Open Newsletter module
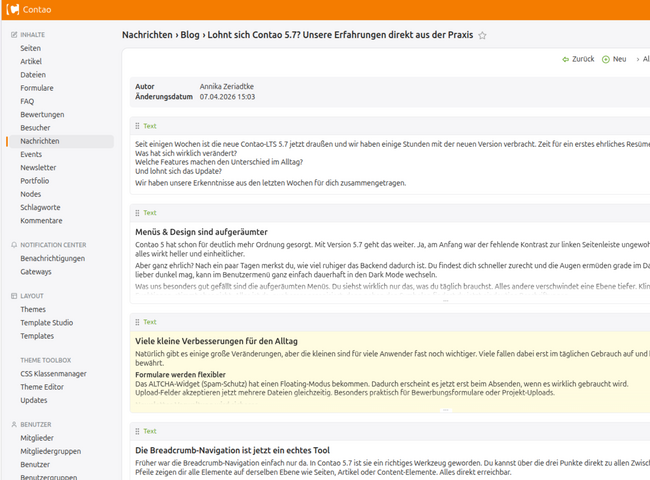 pyautogui.click(x=38, y=167)
